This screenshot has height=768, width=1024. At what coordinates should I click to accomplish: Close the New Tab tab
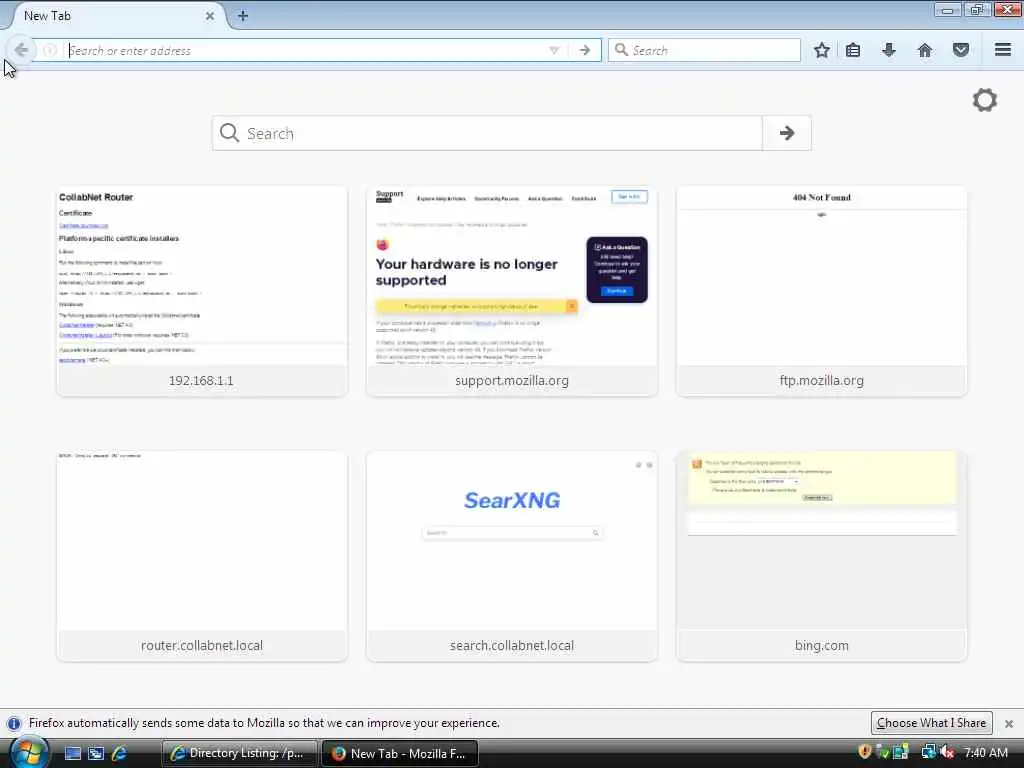[x=210, y=16]
